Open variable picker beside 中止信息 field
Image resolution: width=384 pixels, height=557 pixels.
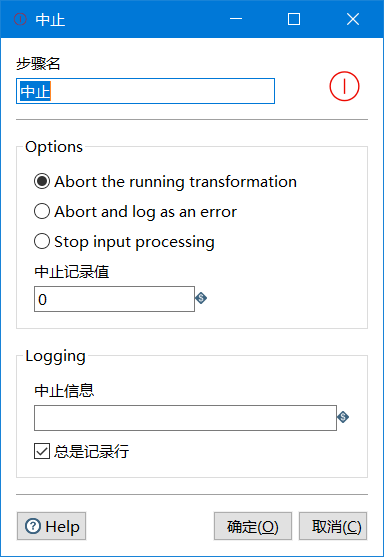point(343,417)
